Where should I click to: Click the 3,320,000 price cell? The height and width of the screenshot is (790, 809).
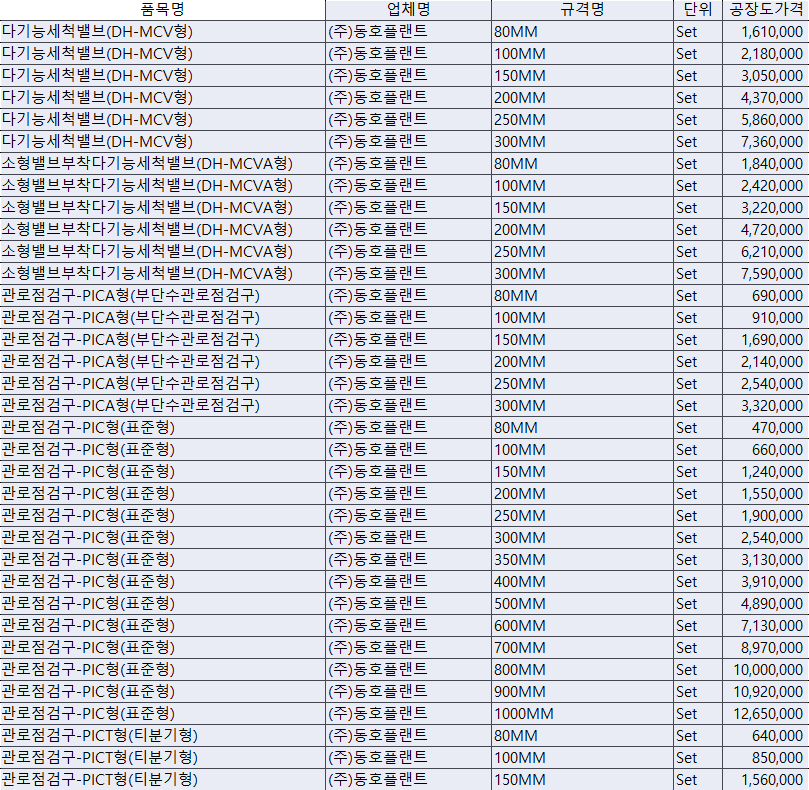[766, 406]
